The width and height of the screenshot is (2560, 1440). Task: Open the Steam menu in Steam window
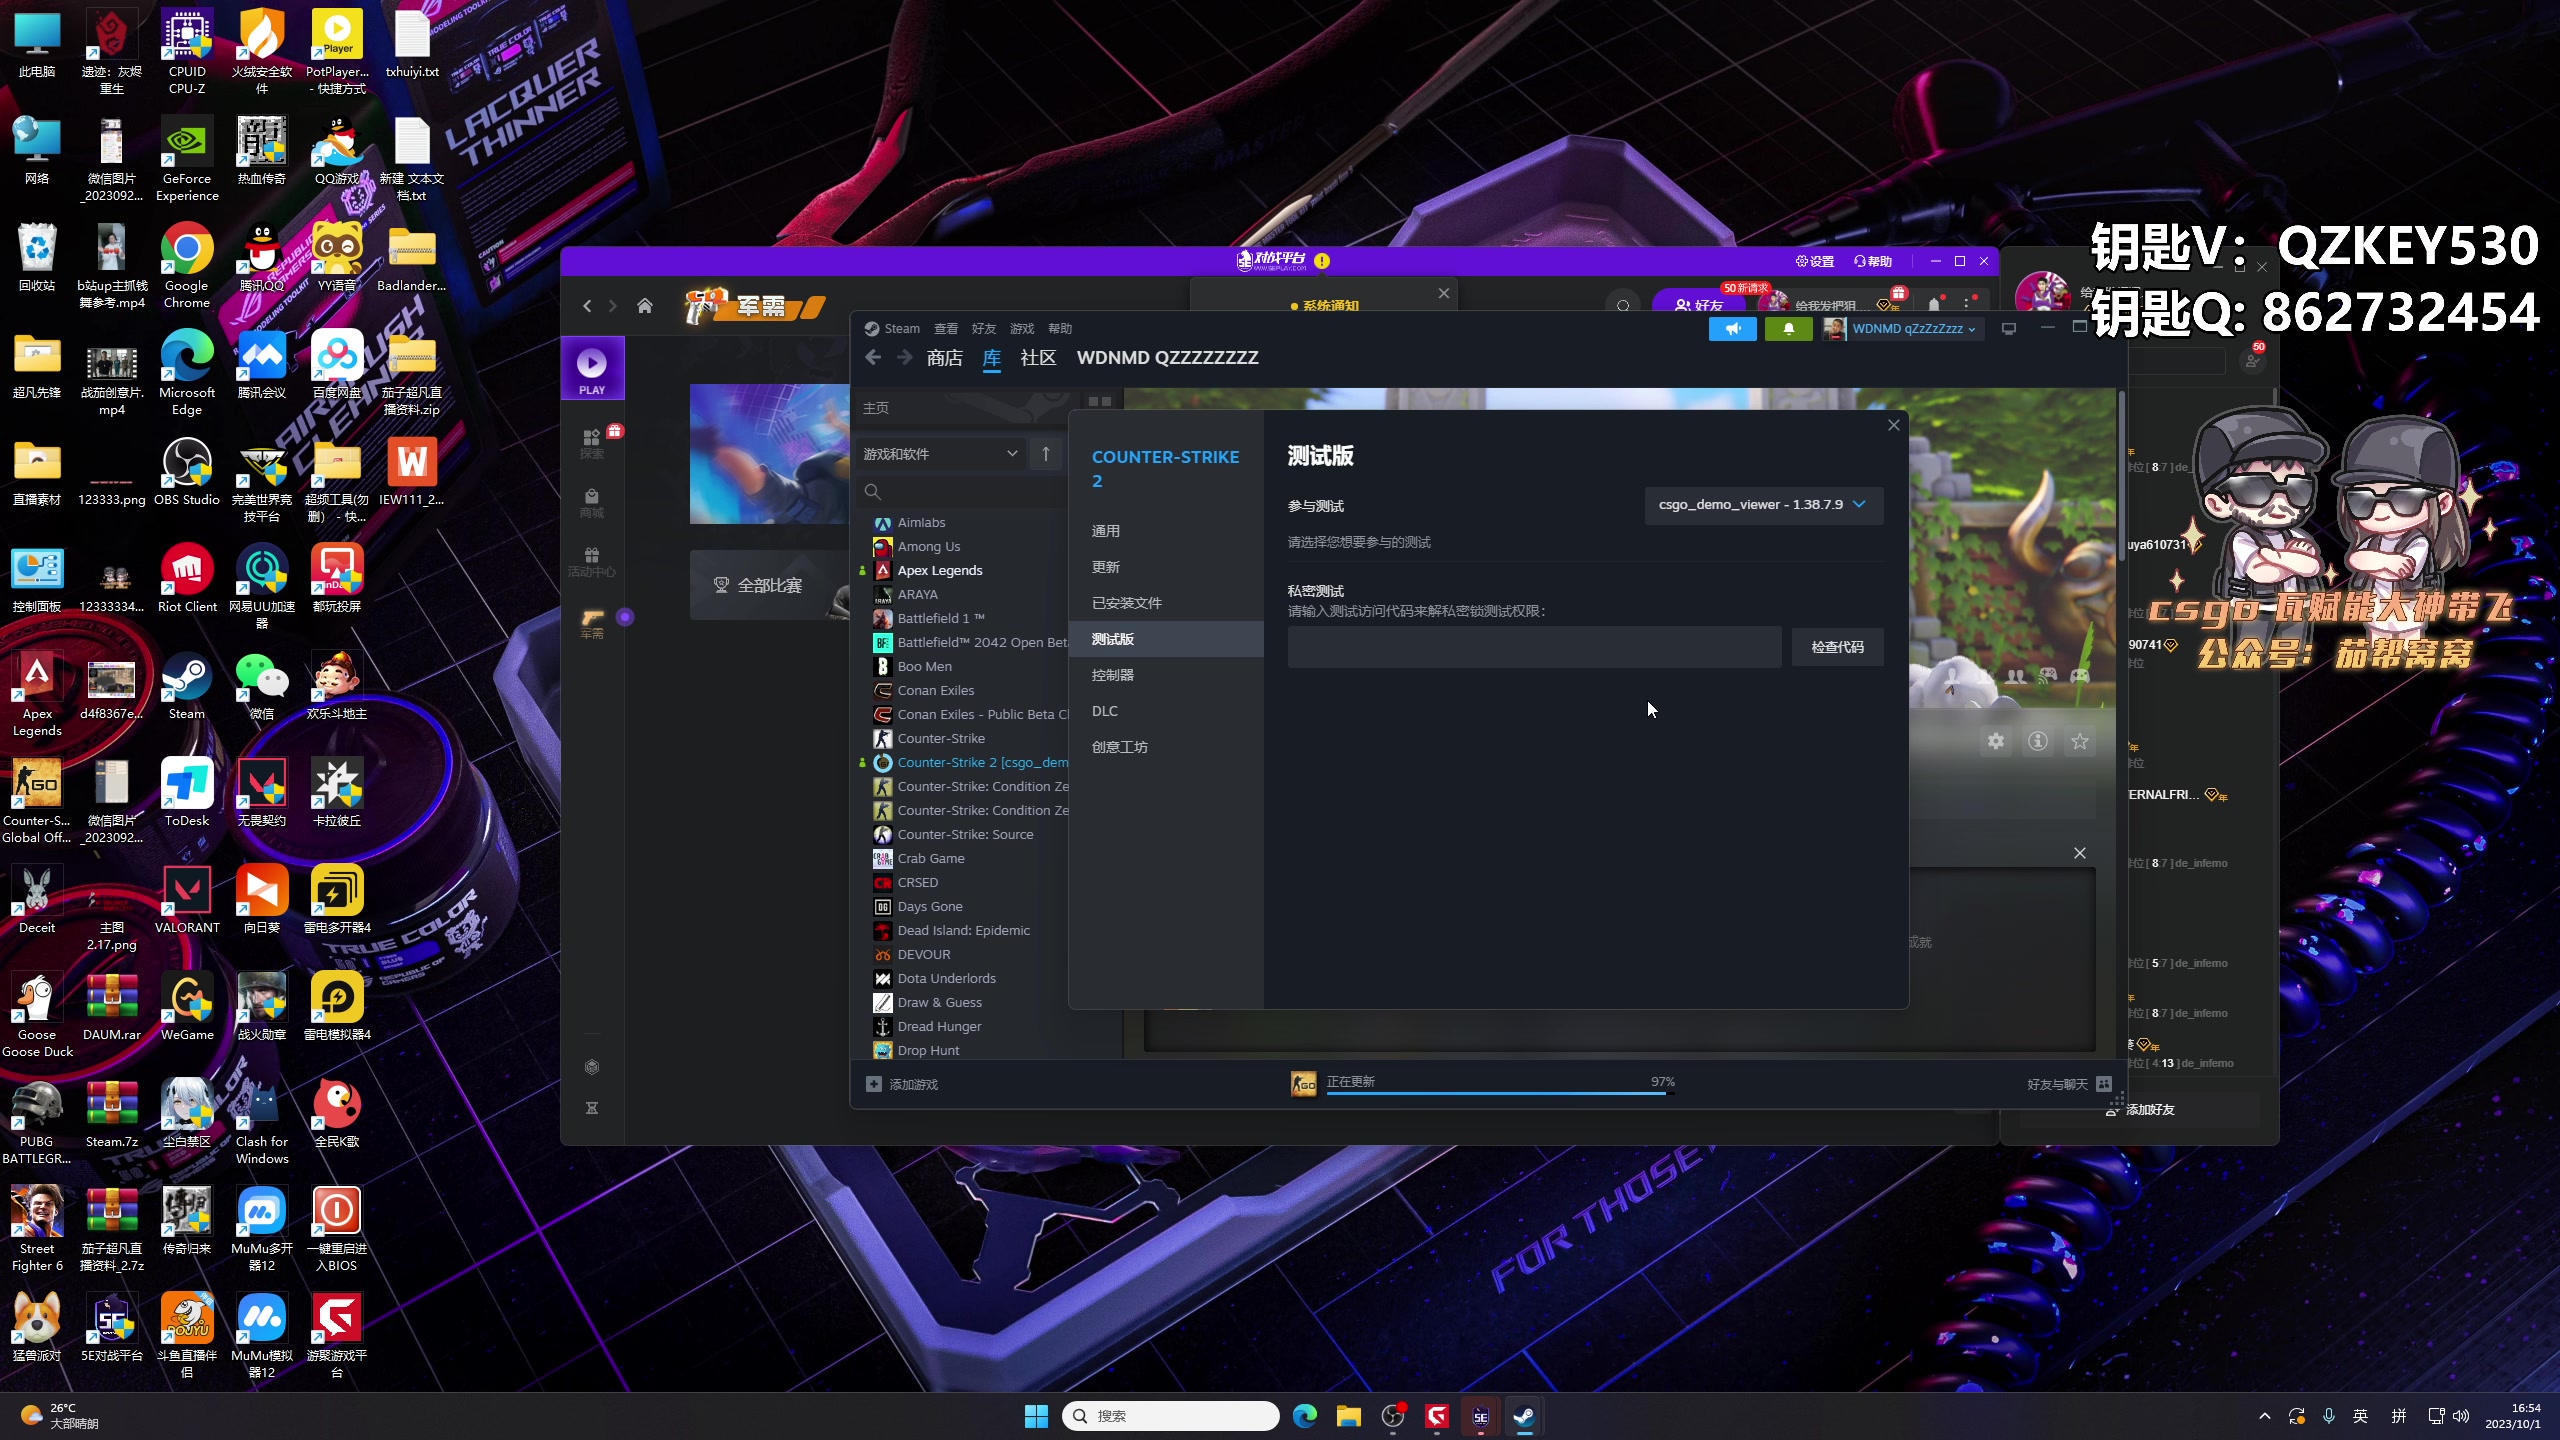tap(901, 329)
